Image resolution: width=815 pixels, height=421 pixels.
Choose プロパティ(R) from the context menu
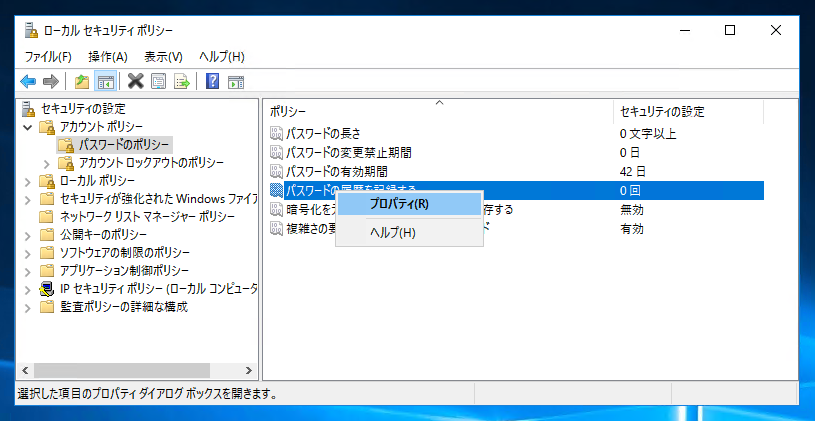pos(410,204)
